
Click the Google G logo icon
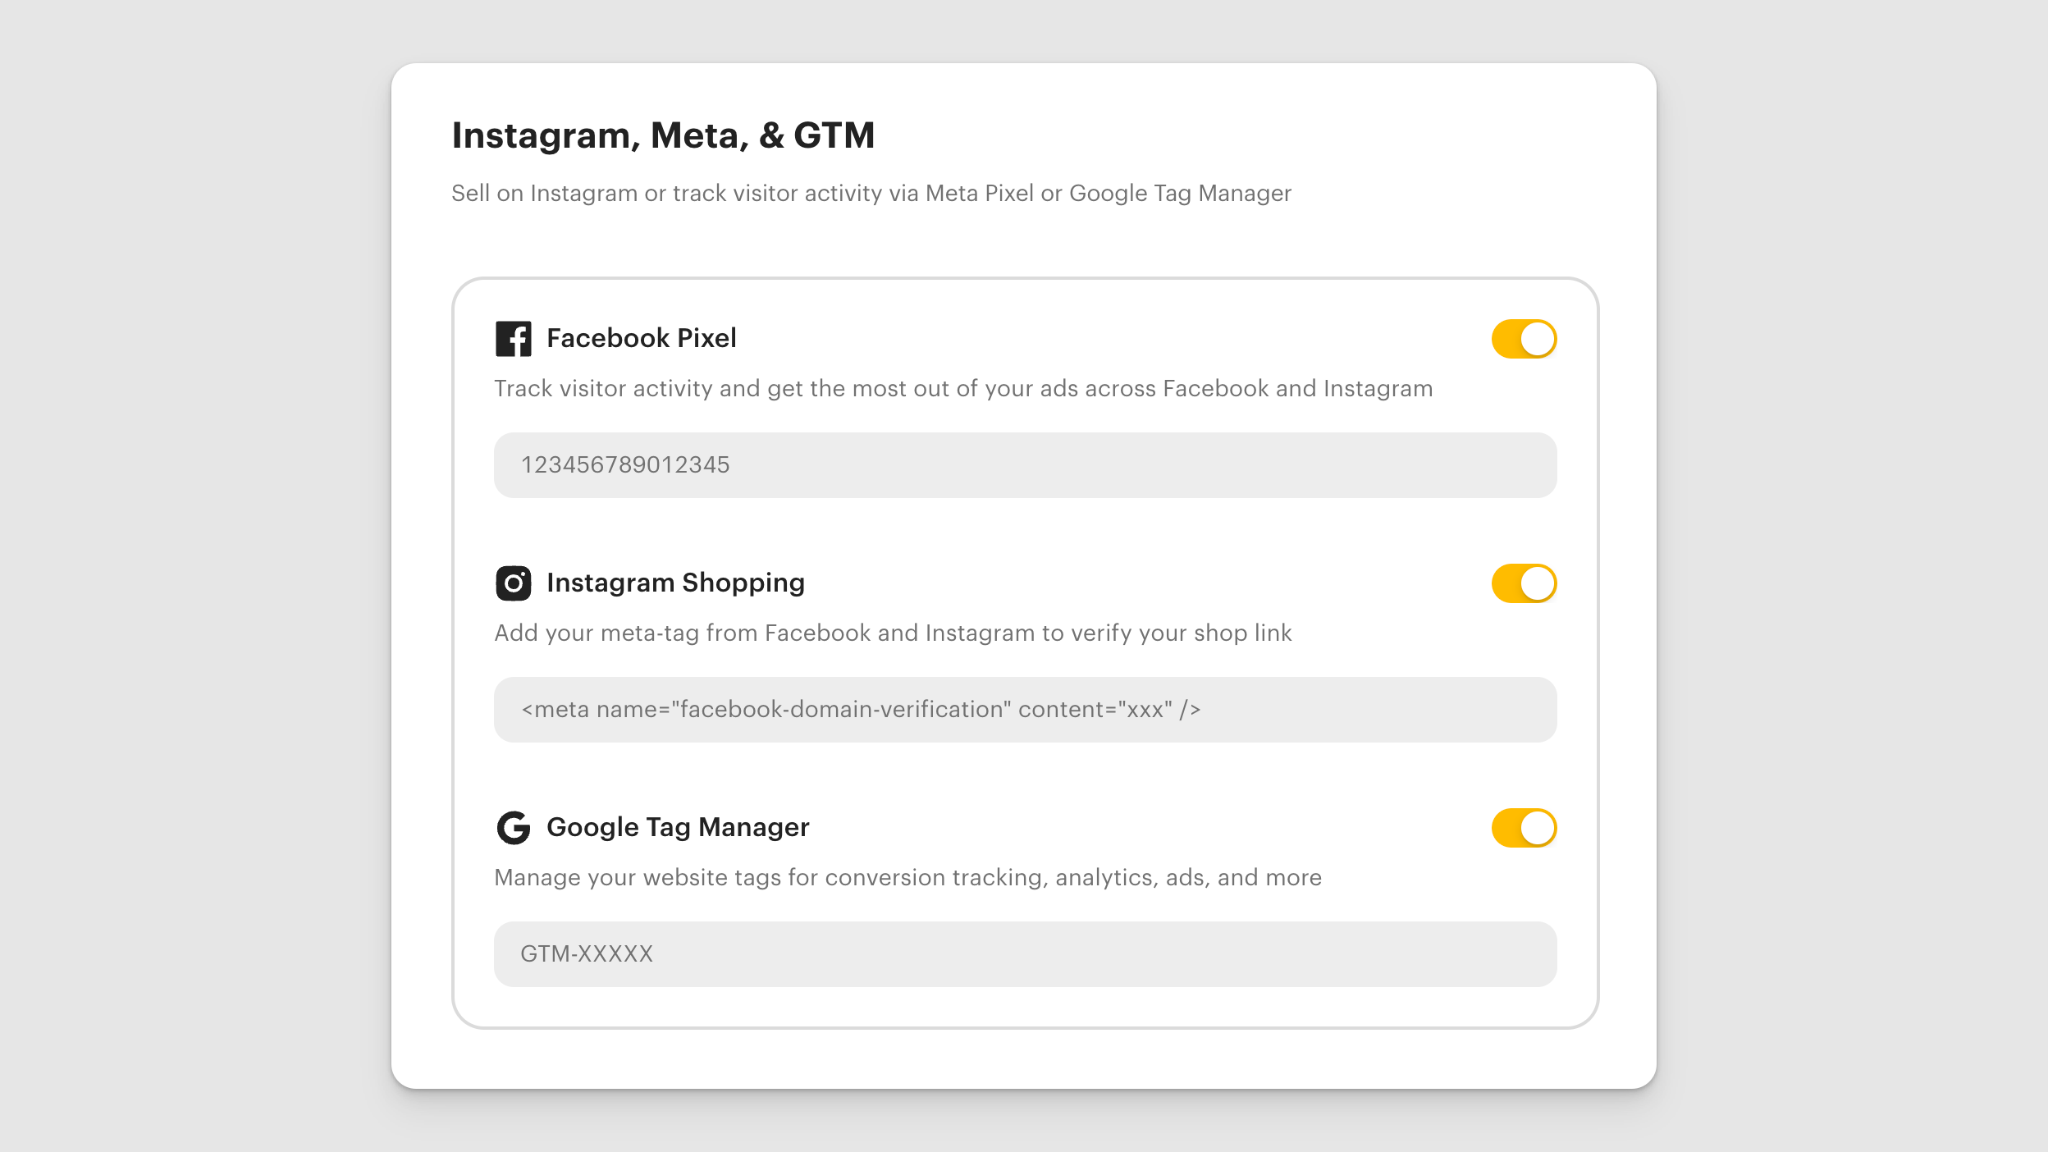pyautogui.click(x=513, y=828)
